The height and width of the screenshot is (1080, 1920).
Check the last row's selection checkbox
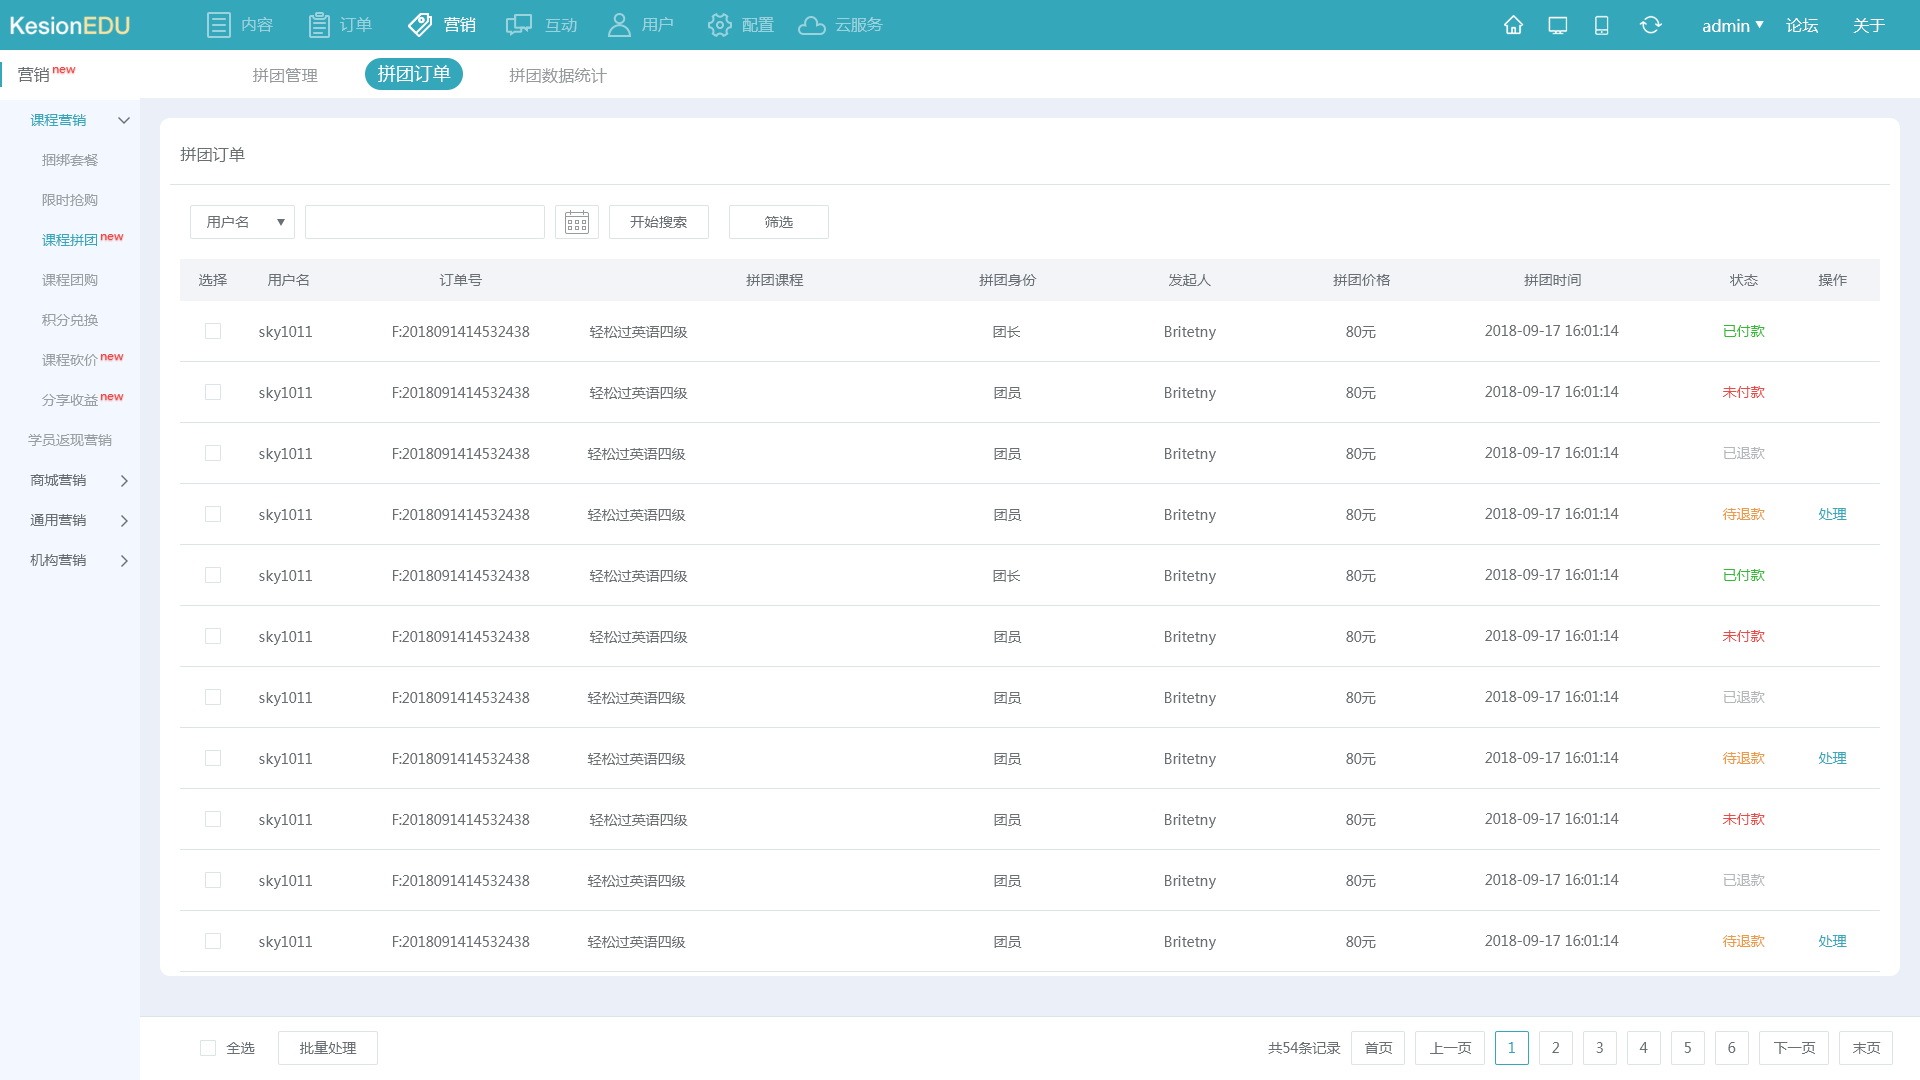coord(213,941)
